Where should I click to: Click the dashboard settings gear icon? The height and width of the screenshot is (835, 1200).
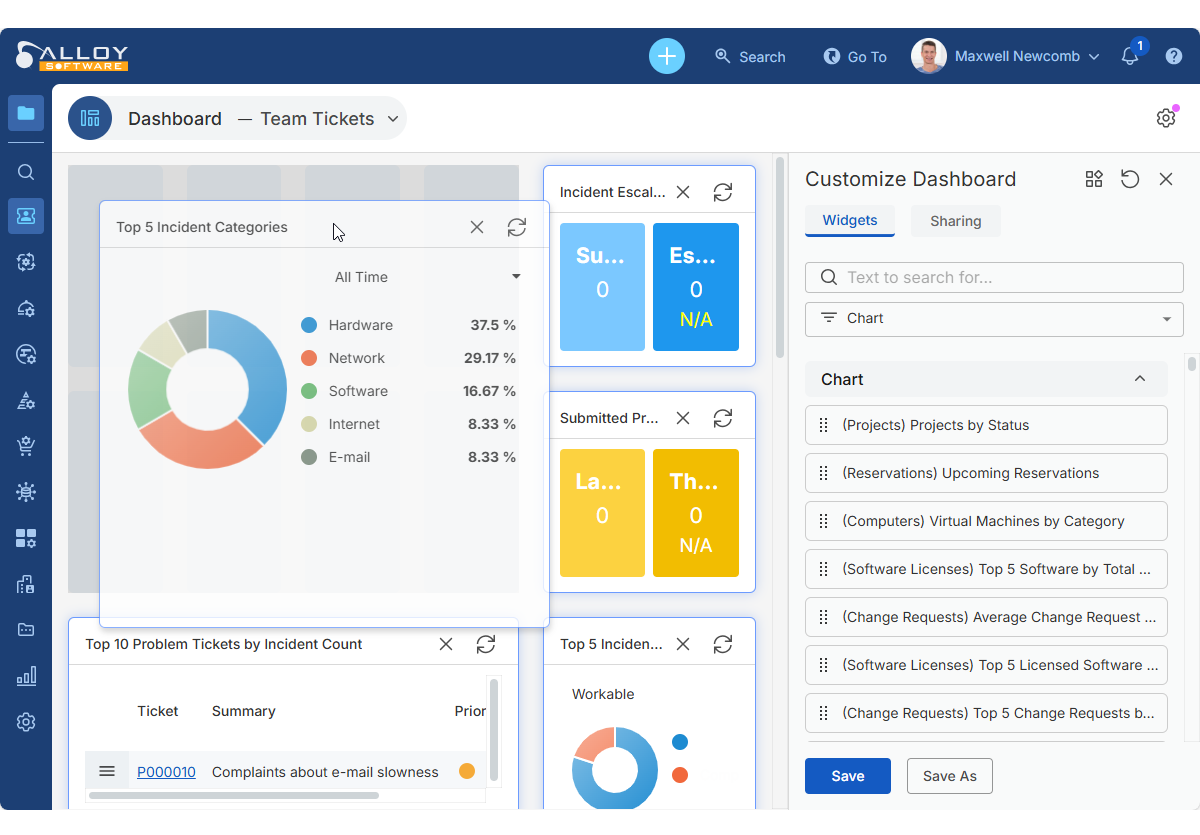(x=1166, y=118)
